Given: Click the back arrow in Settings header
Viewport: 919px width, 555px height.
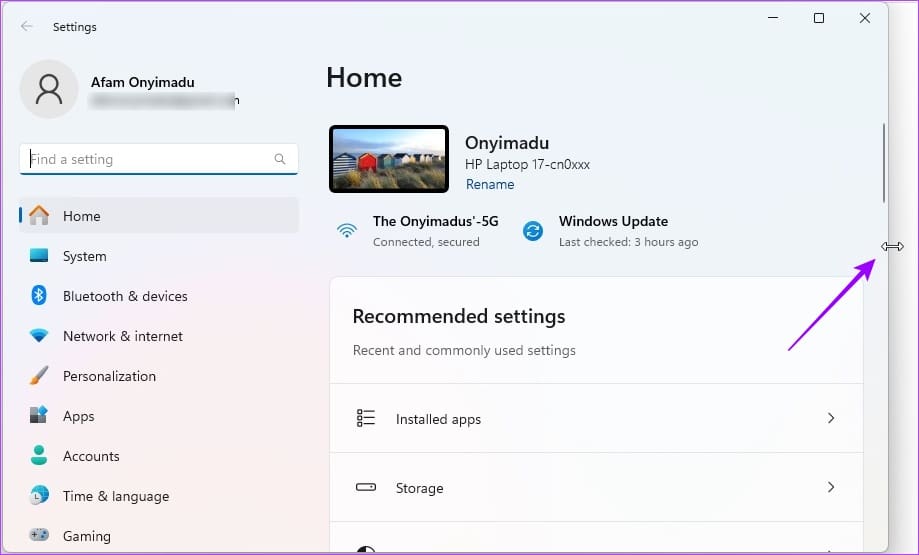Looking at the screenshot, I should click(x=26, y=26).
